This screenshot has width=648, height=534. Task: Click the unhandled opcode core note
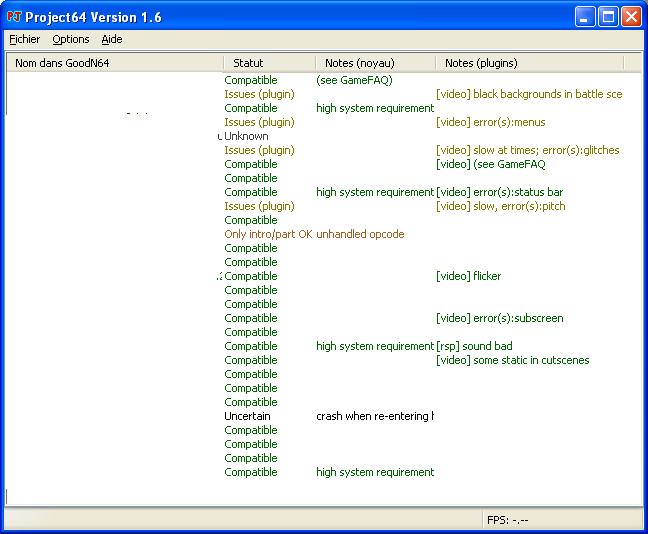coord(360,234)
